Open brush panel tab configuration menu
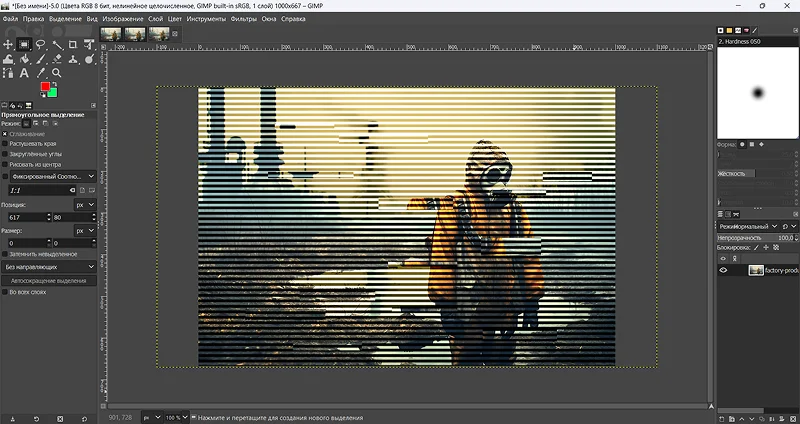Screen dimensions: 800x424 pos(796,31)
